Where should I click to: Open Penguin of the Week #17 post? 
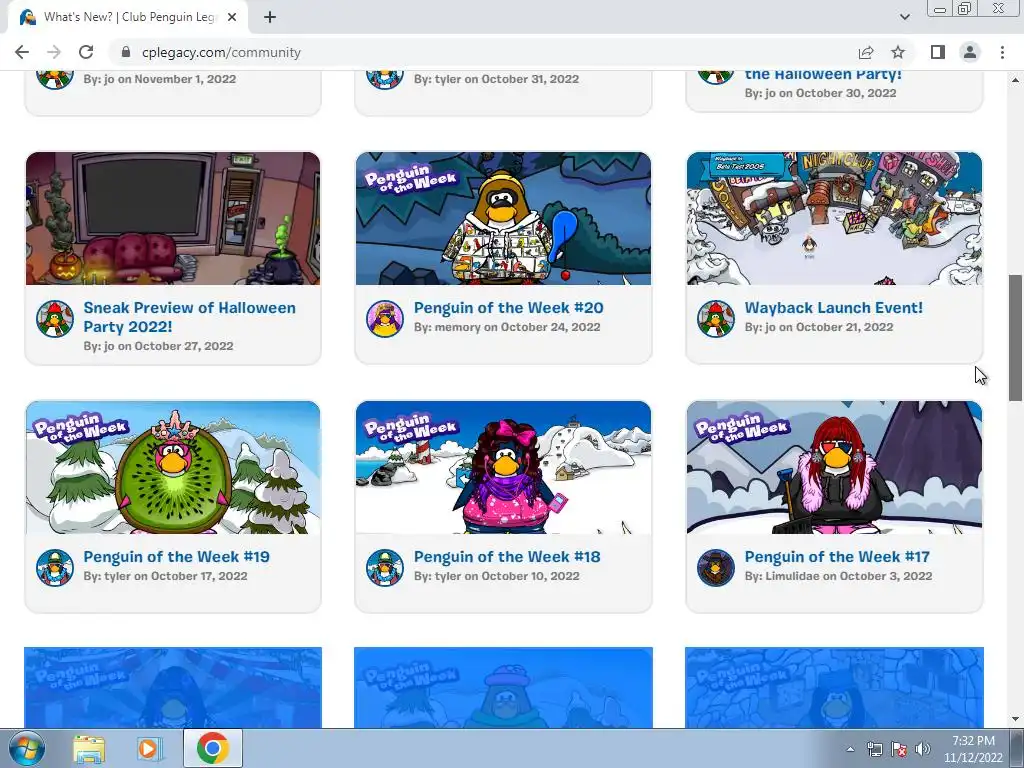tap(837, 556)
